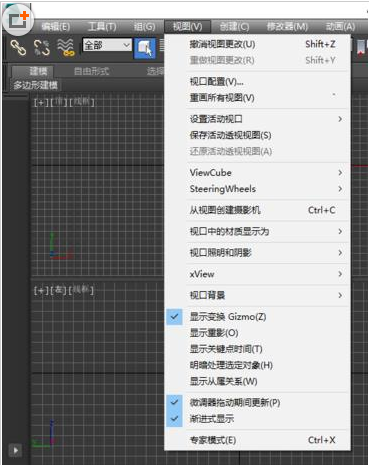Screen dimensions: 369x465
Task: Click the 3ds Max application logo button
Action: (x=18, y=20)
